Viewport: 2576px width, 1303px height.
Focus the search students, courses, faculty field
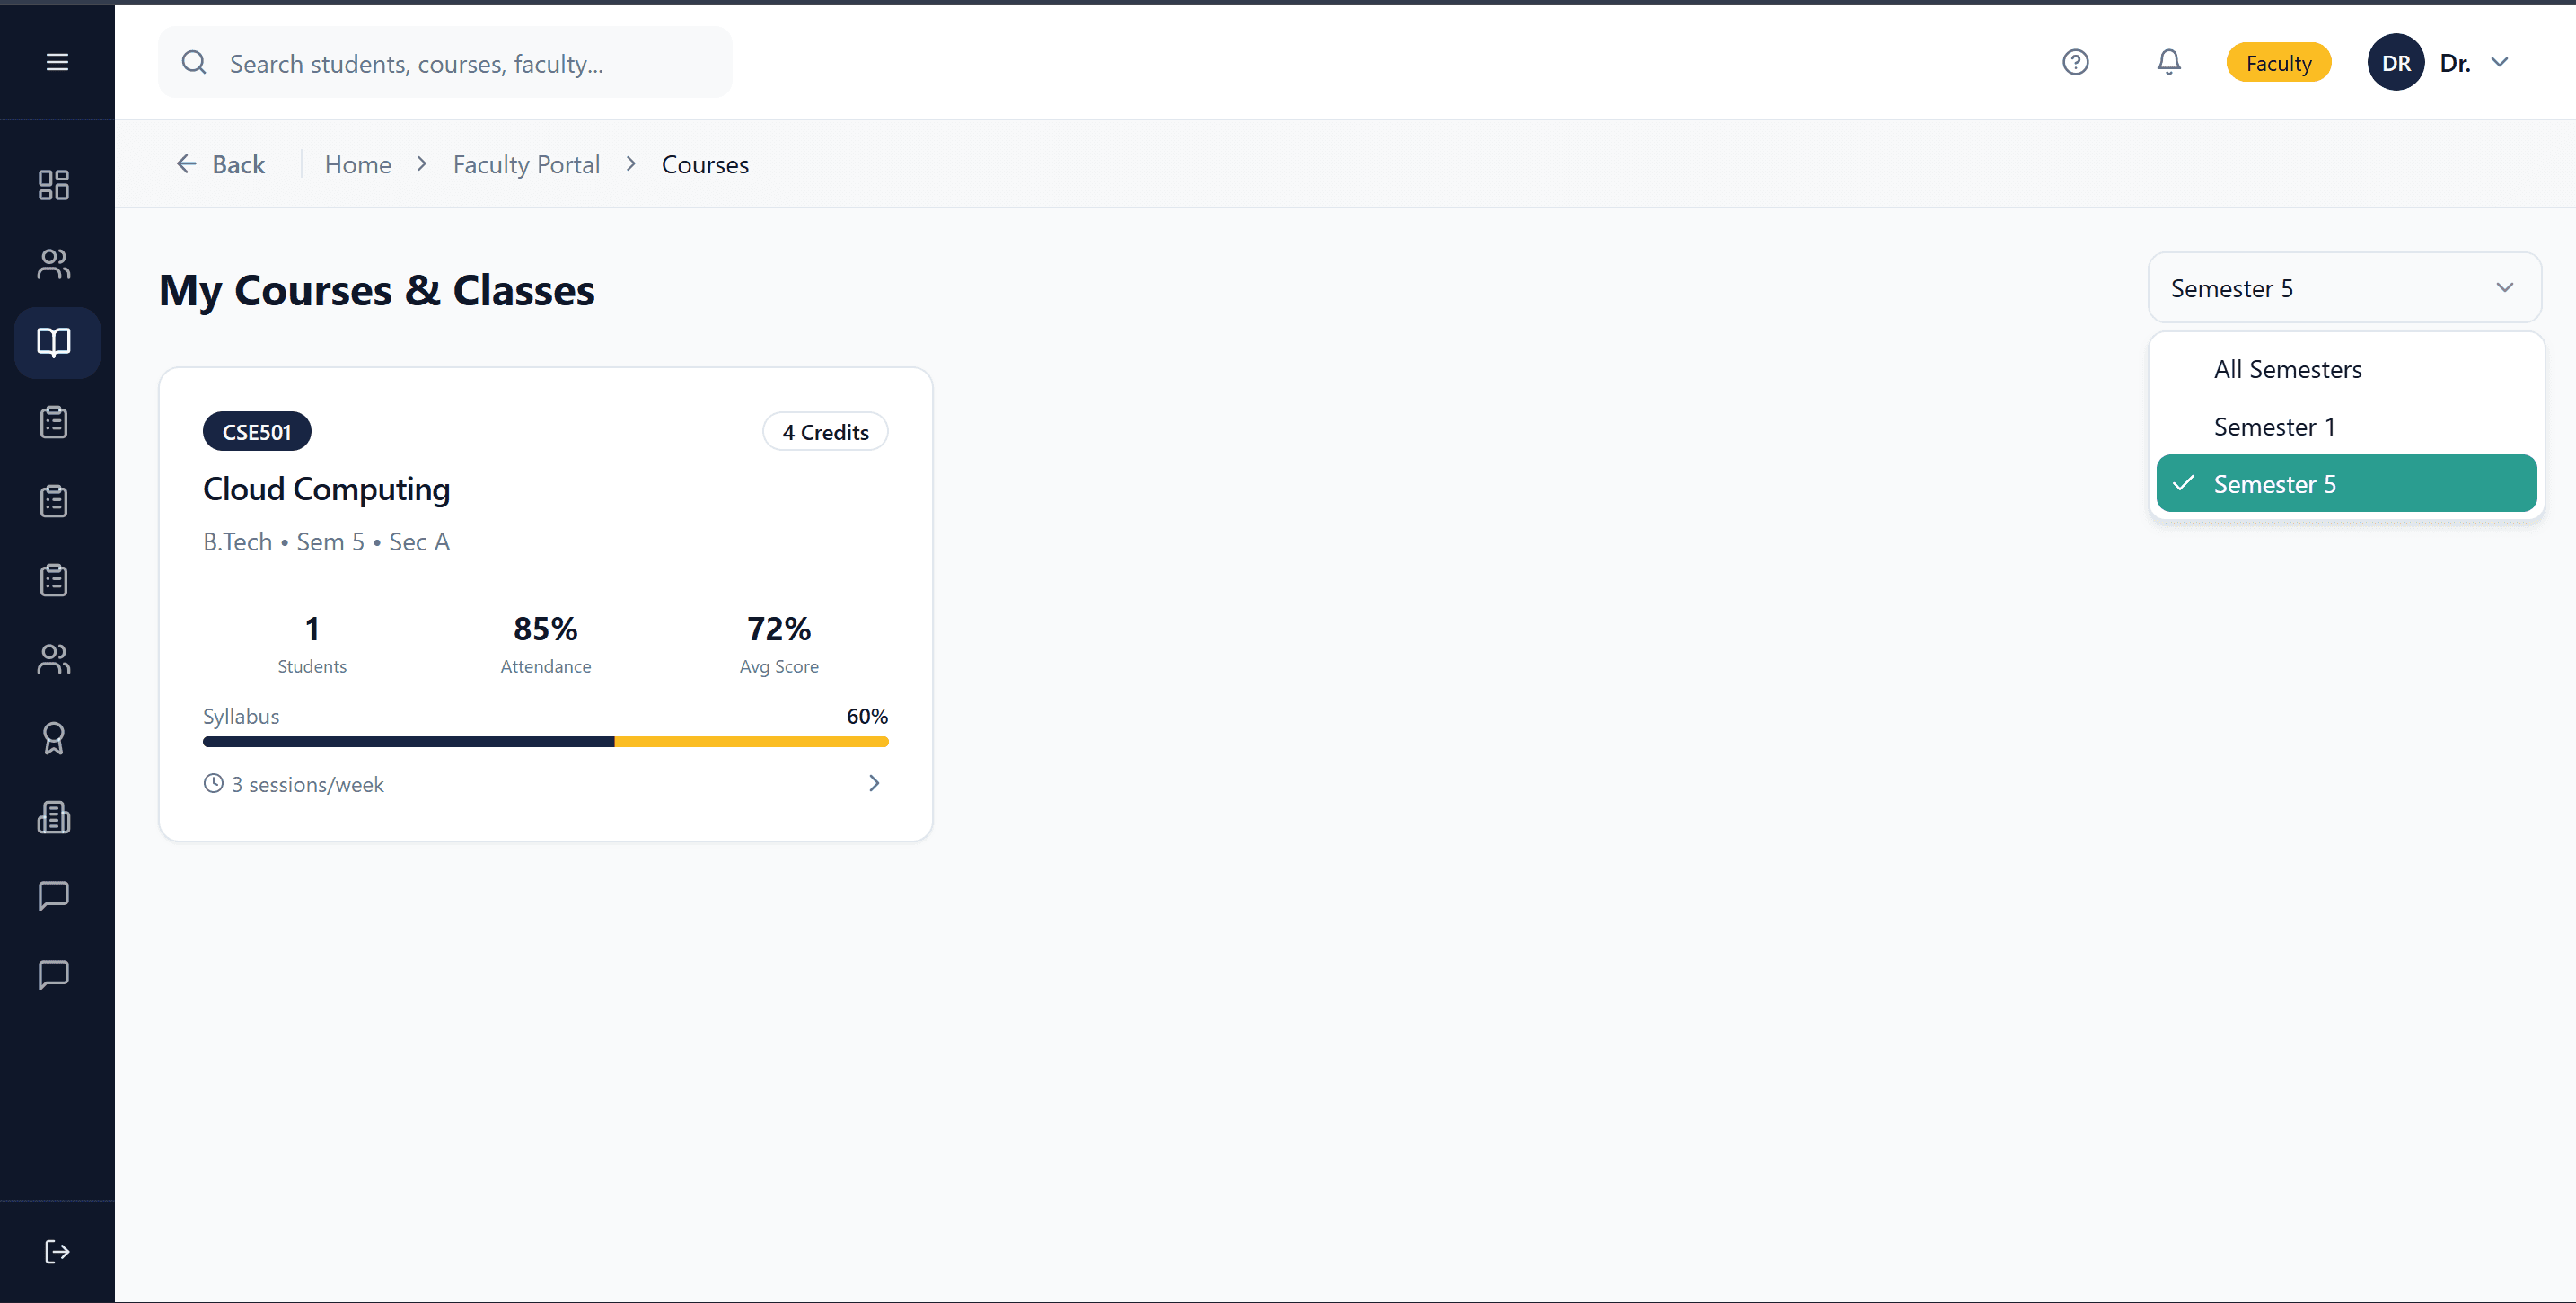[445, 62]
